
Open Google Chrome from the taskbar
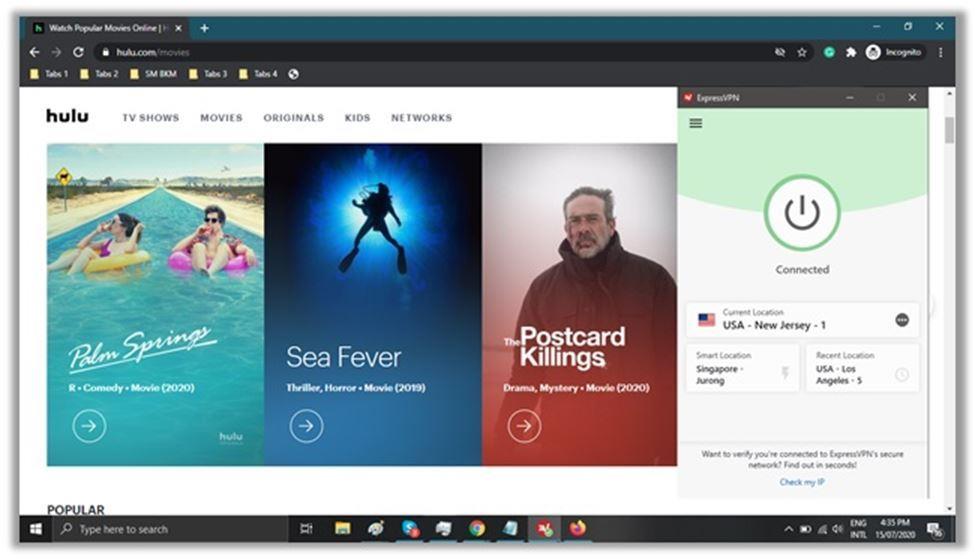click(x=477, y=529)
